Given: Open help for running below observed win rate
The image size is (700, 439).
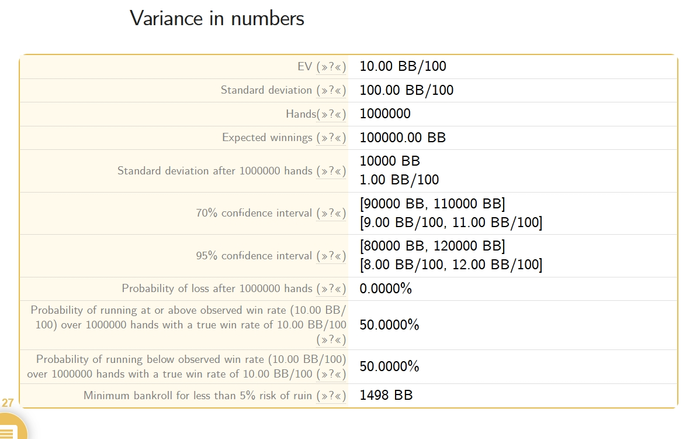Looking at the screenshot, I should coord(331,374).
